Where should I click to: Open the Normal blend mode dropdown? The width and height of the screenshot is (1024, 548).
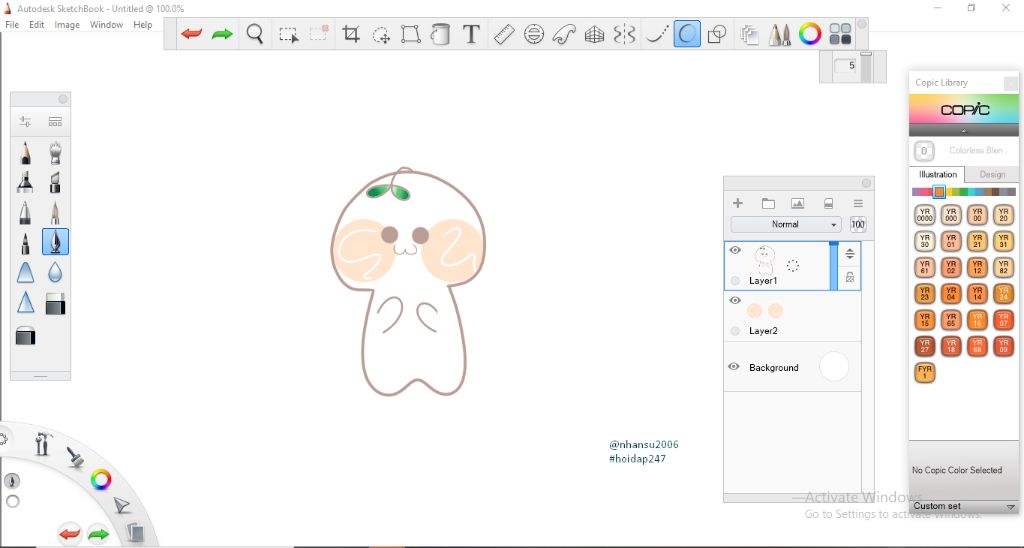click(x=785, y=225)
